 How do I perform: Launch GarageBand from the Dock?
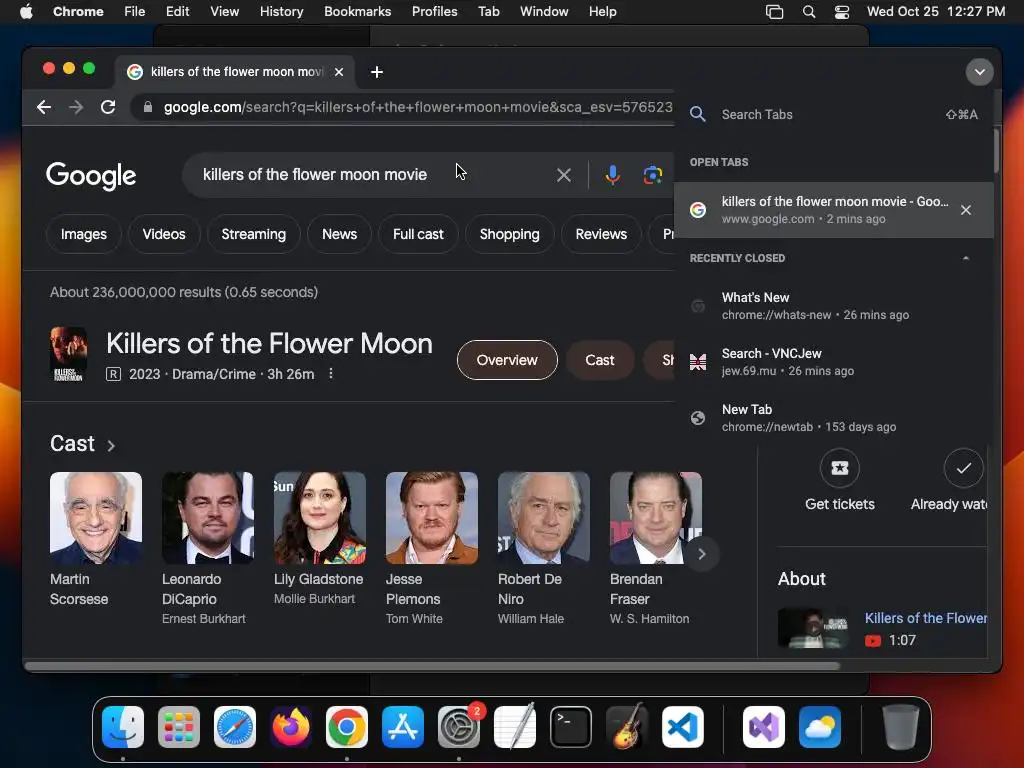627,727
